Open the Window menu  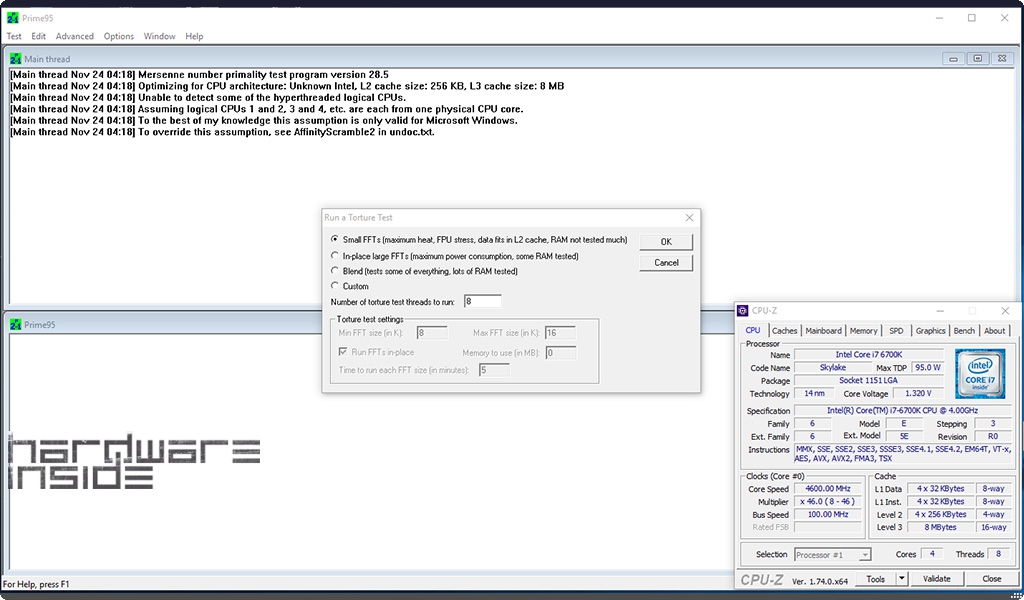click(x=159, y=37)
